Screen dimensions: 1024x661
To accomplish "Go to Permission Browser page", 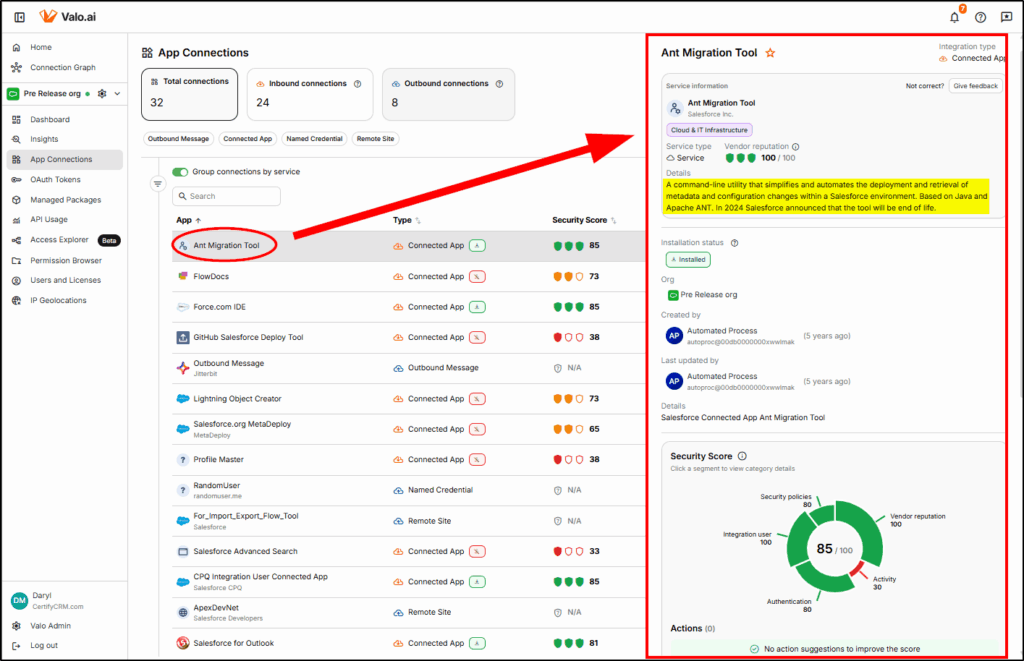I will click(65, 260).
